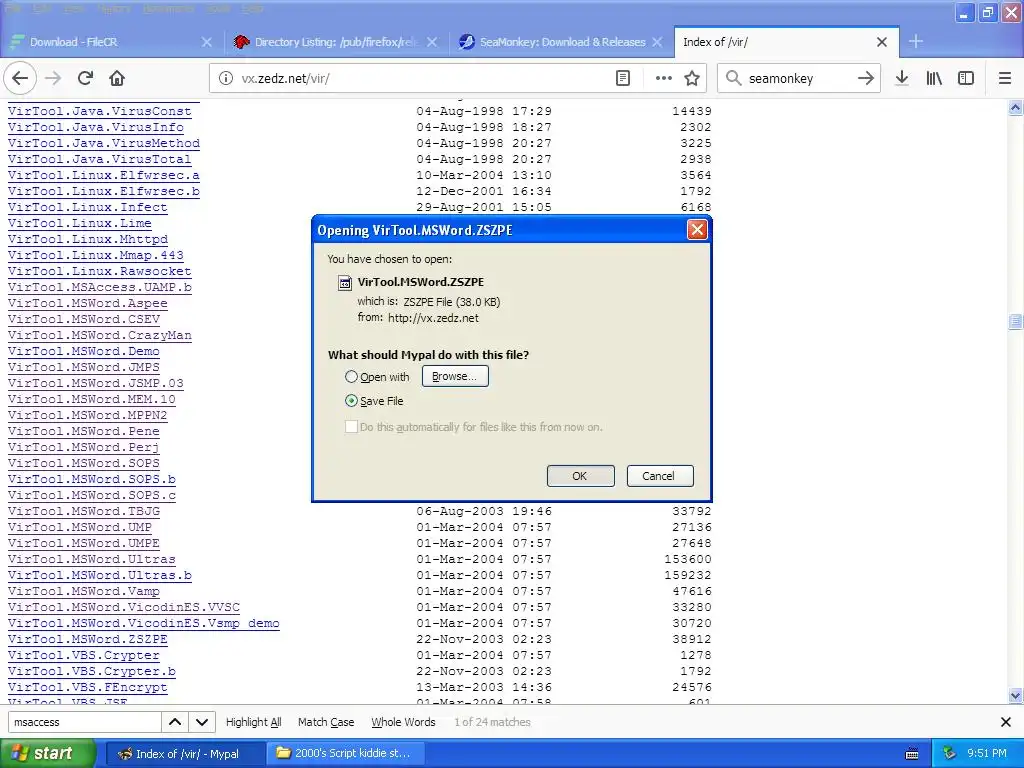Close the Opening VirTool dialog
The image size is (1024, 768).
click(697, 230)
